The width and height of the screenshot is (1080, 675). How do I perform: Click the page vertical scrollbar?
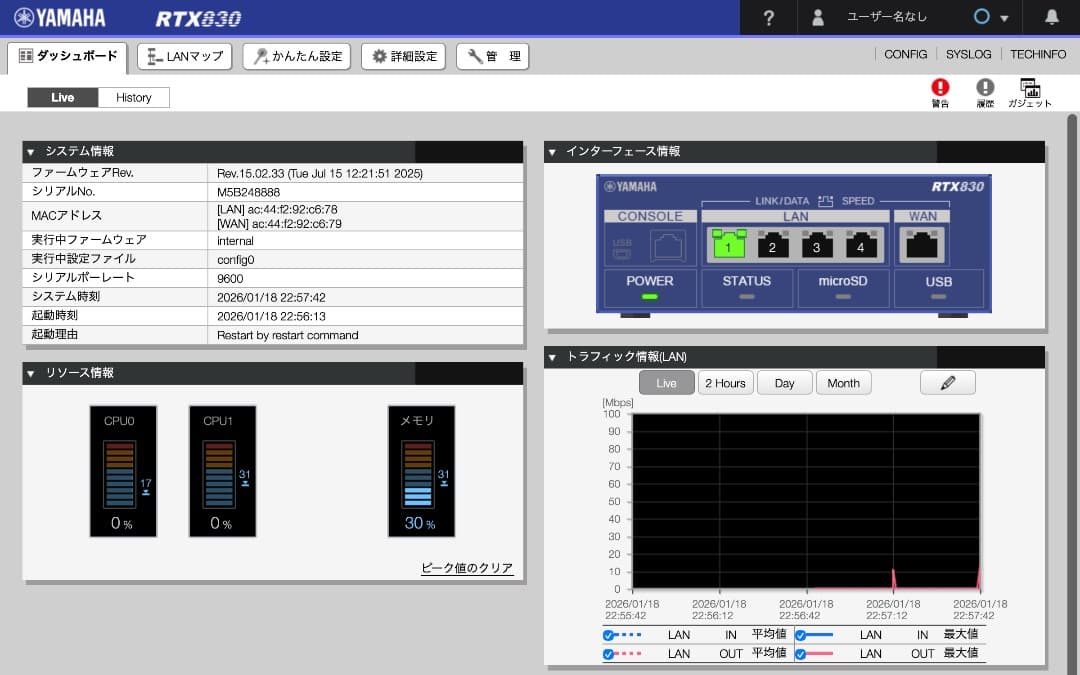click(x=1072, y=300)
